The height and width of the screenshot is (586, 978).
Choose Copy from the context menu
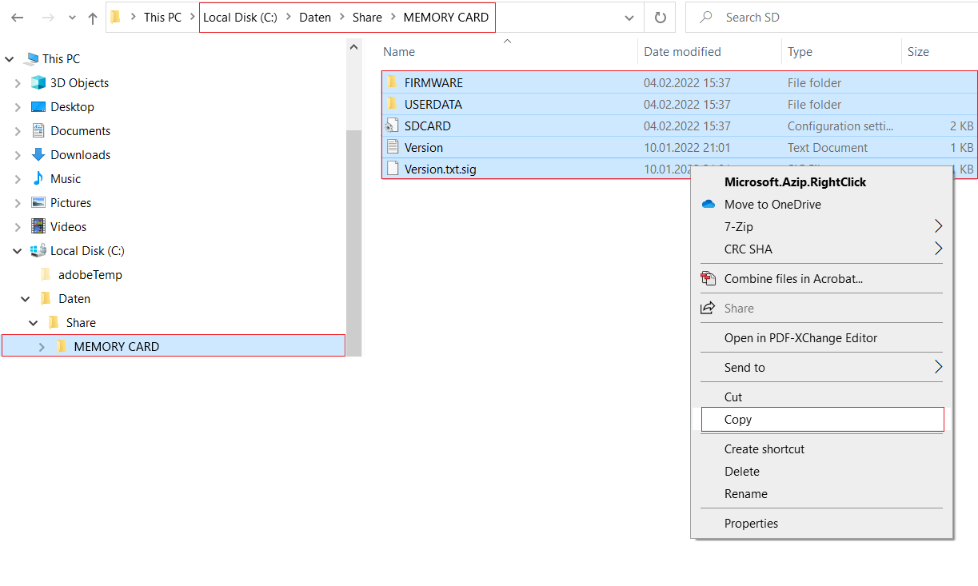[x=738, y=420]
